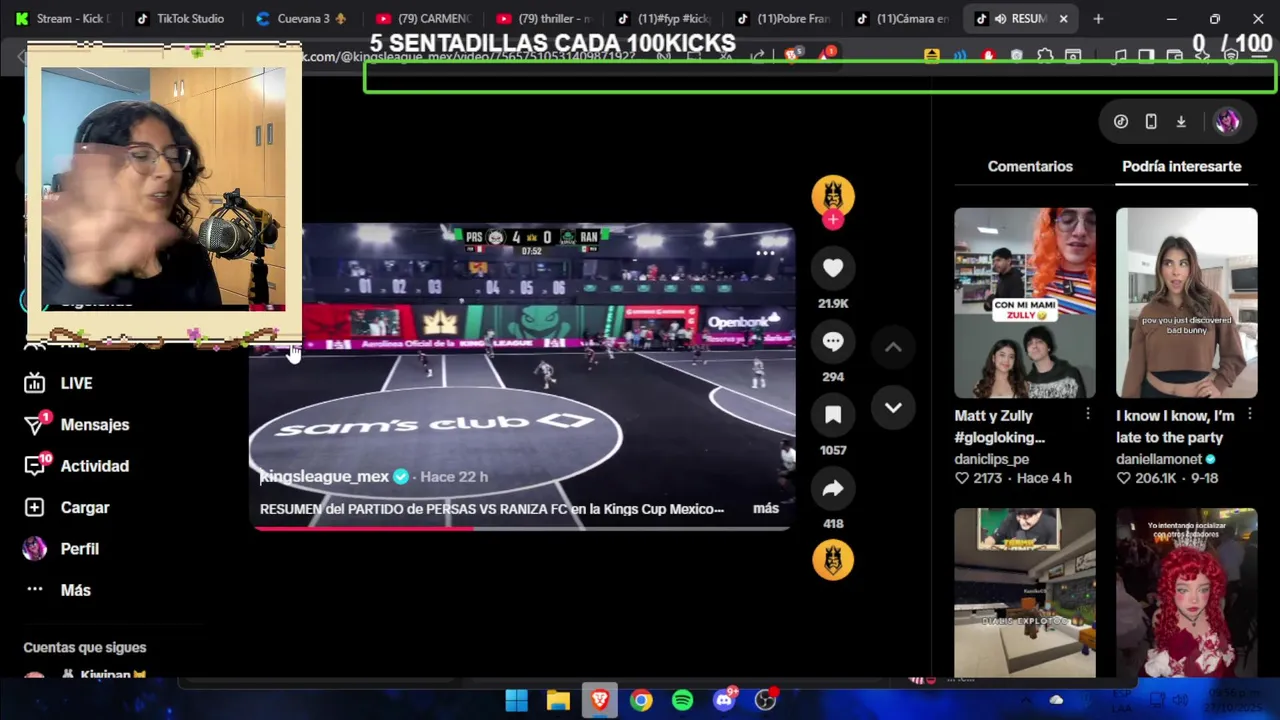Go to next video with down chevron

click(893, 408)
